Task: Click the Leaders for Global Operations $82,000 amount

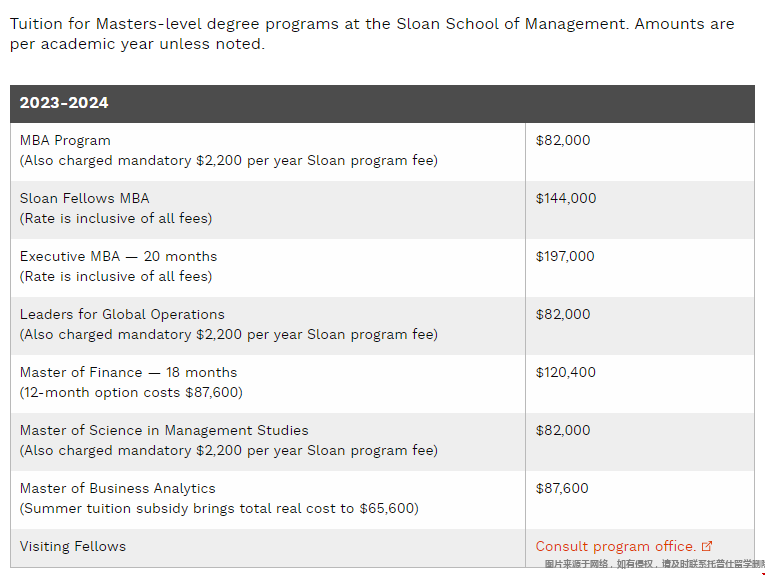Action: click(563, 315)
